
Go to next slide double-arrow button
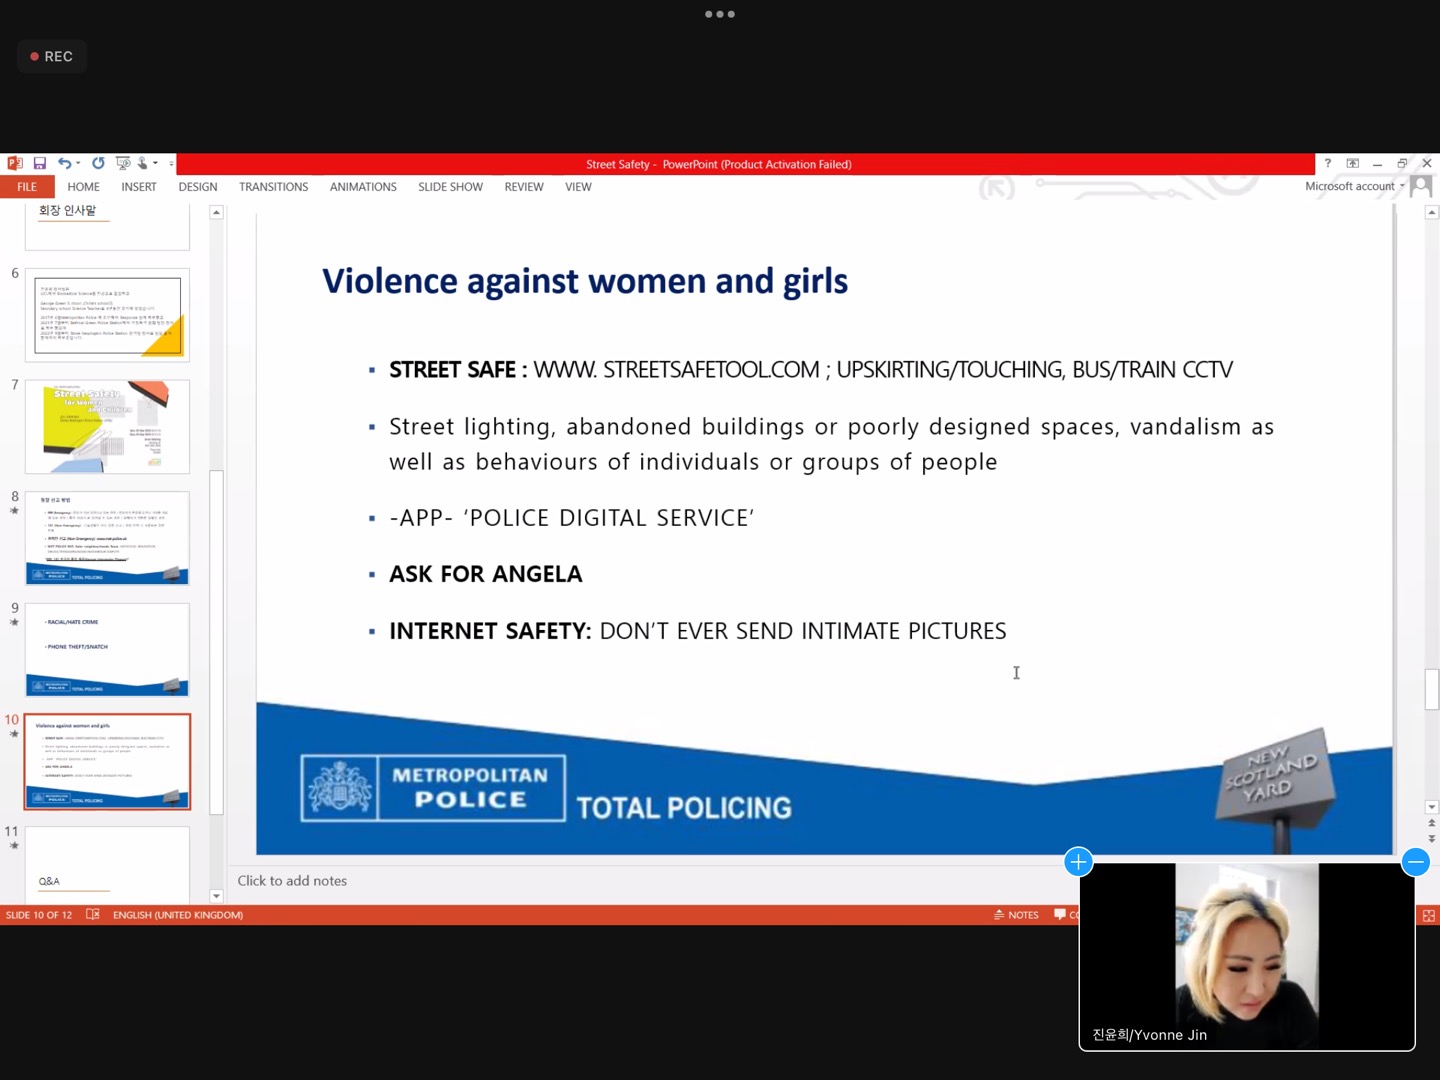(x=1432, y=839)
